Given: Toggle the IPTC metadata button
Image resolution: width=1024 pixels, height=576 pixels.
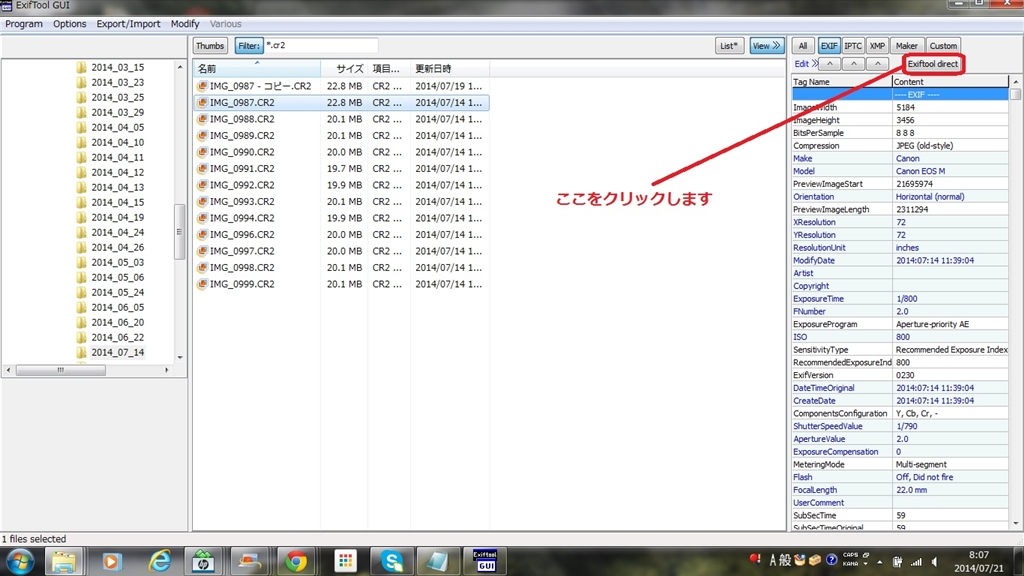Looking at the screenshot, I should [853, 46].
